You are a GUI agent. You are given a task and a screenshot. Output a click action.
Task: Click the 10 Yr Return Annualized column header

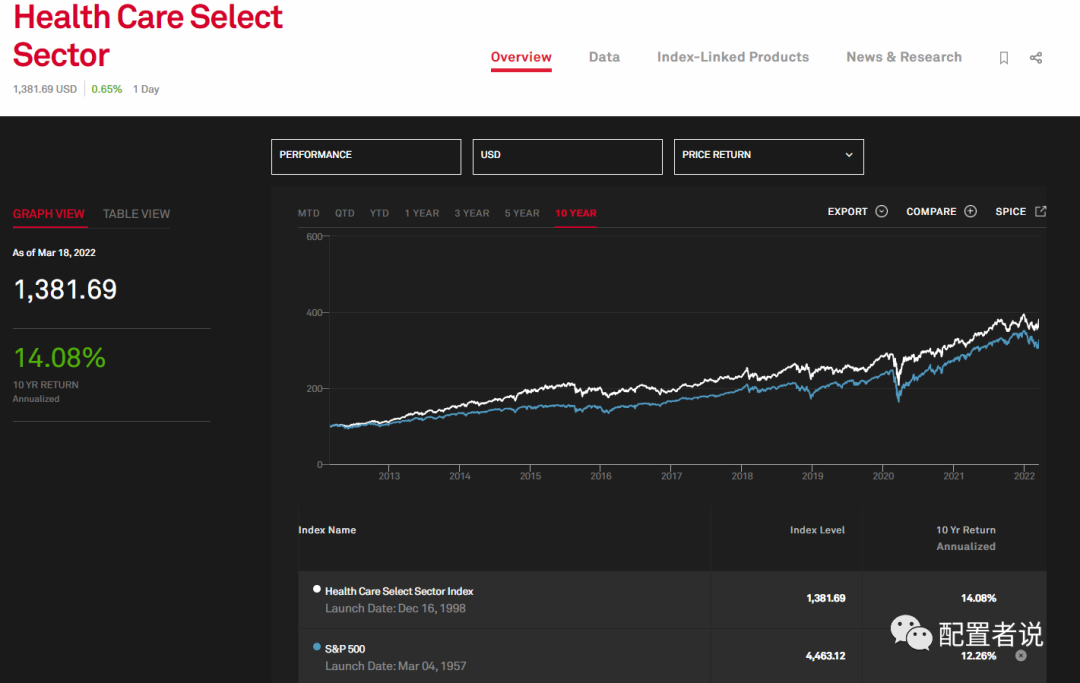click(966, 538)
